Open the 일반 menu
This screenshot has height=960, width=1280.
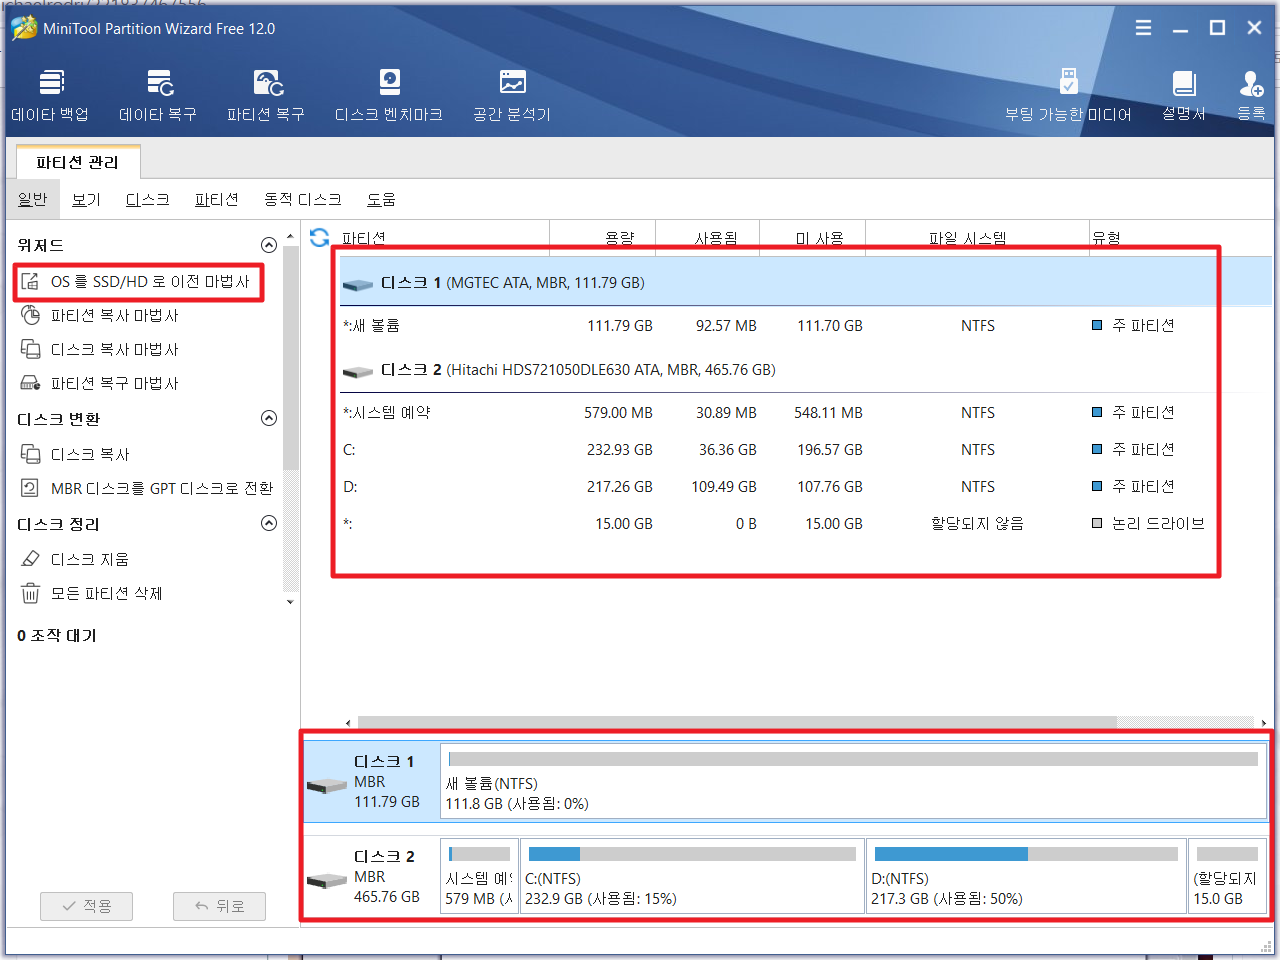pos(33,200)
